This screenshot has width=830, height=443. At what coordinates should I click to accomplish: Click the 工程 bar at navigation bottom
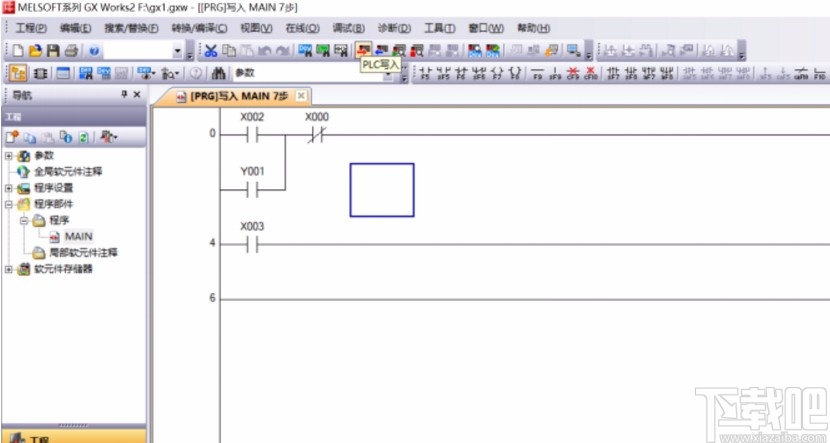[x=74, y=436]
